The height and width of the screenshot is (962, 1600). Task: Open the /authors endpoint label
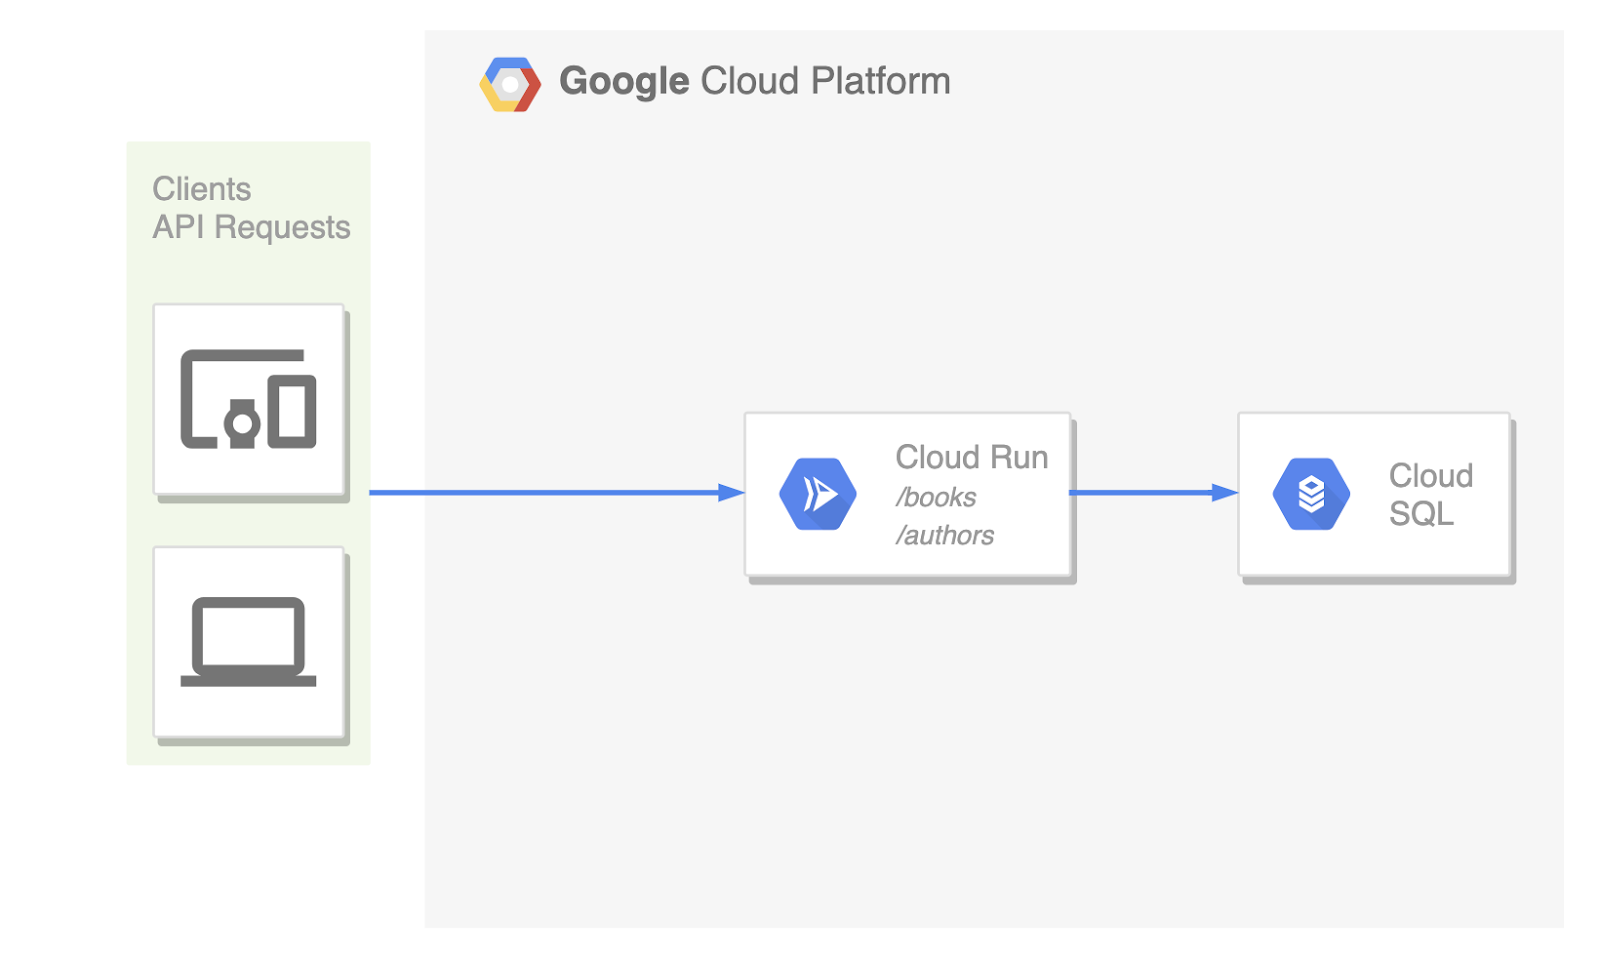click(x=944, y=535)
